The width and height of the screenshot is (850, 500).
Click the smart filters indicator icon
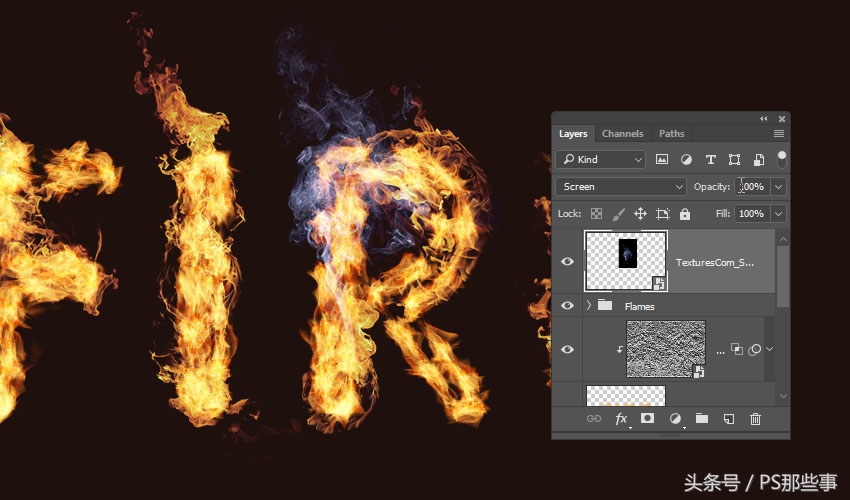tap(755, 350)
